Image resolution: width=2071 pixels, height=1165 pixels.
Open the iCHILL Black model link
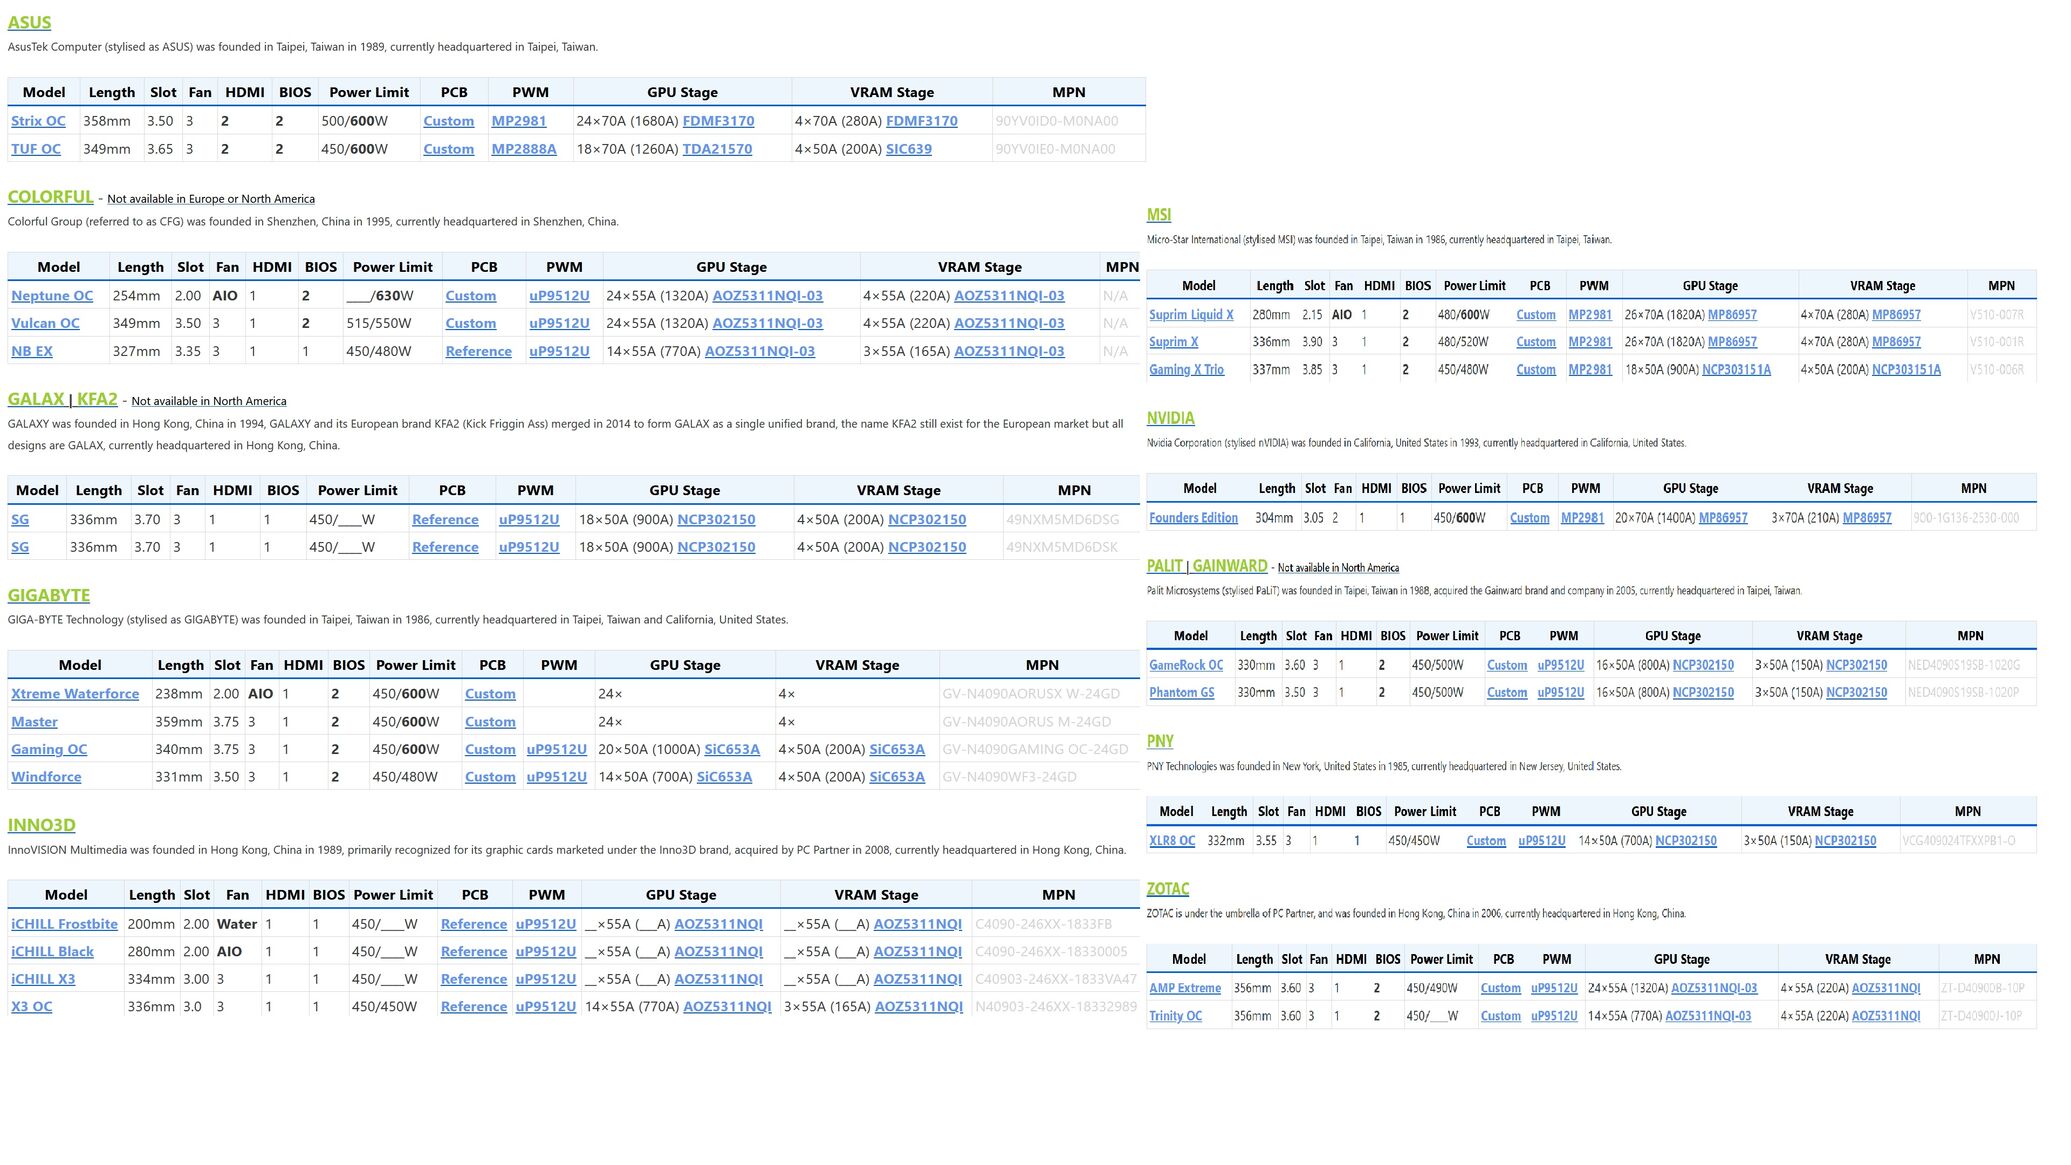52,952
